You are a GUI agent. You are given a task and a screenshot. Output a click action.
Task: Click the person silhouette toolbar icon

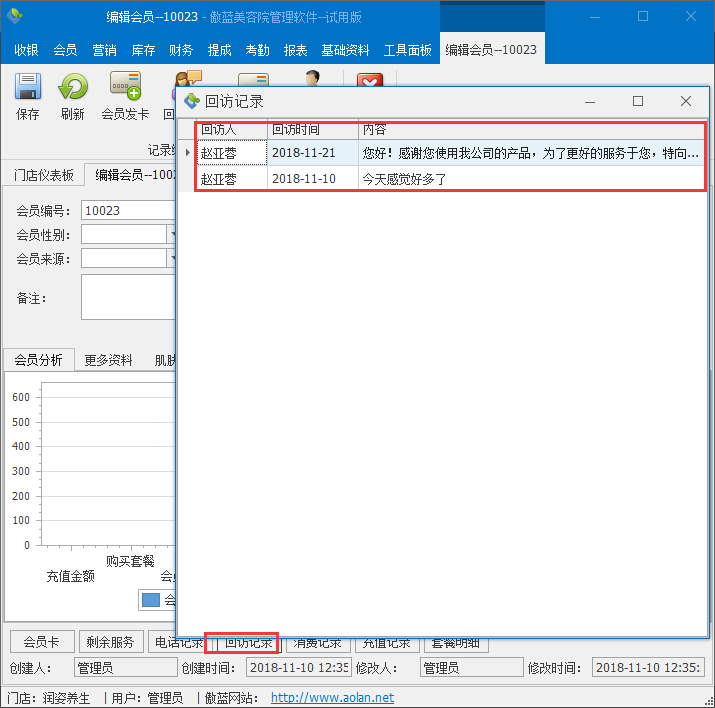point(312,78)
